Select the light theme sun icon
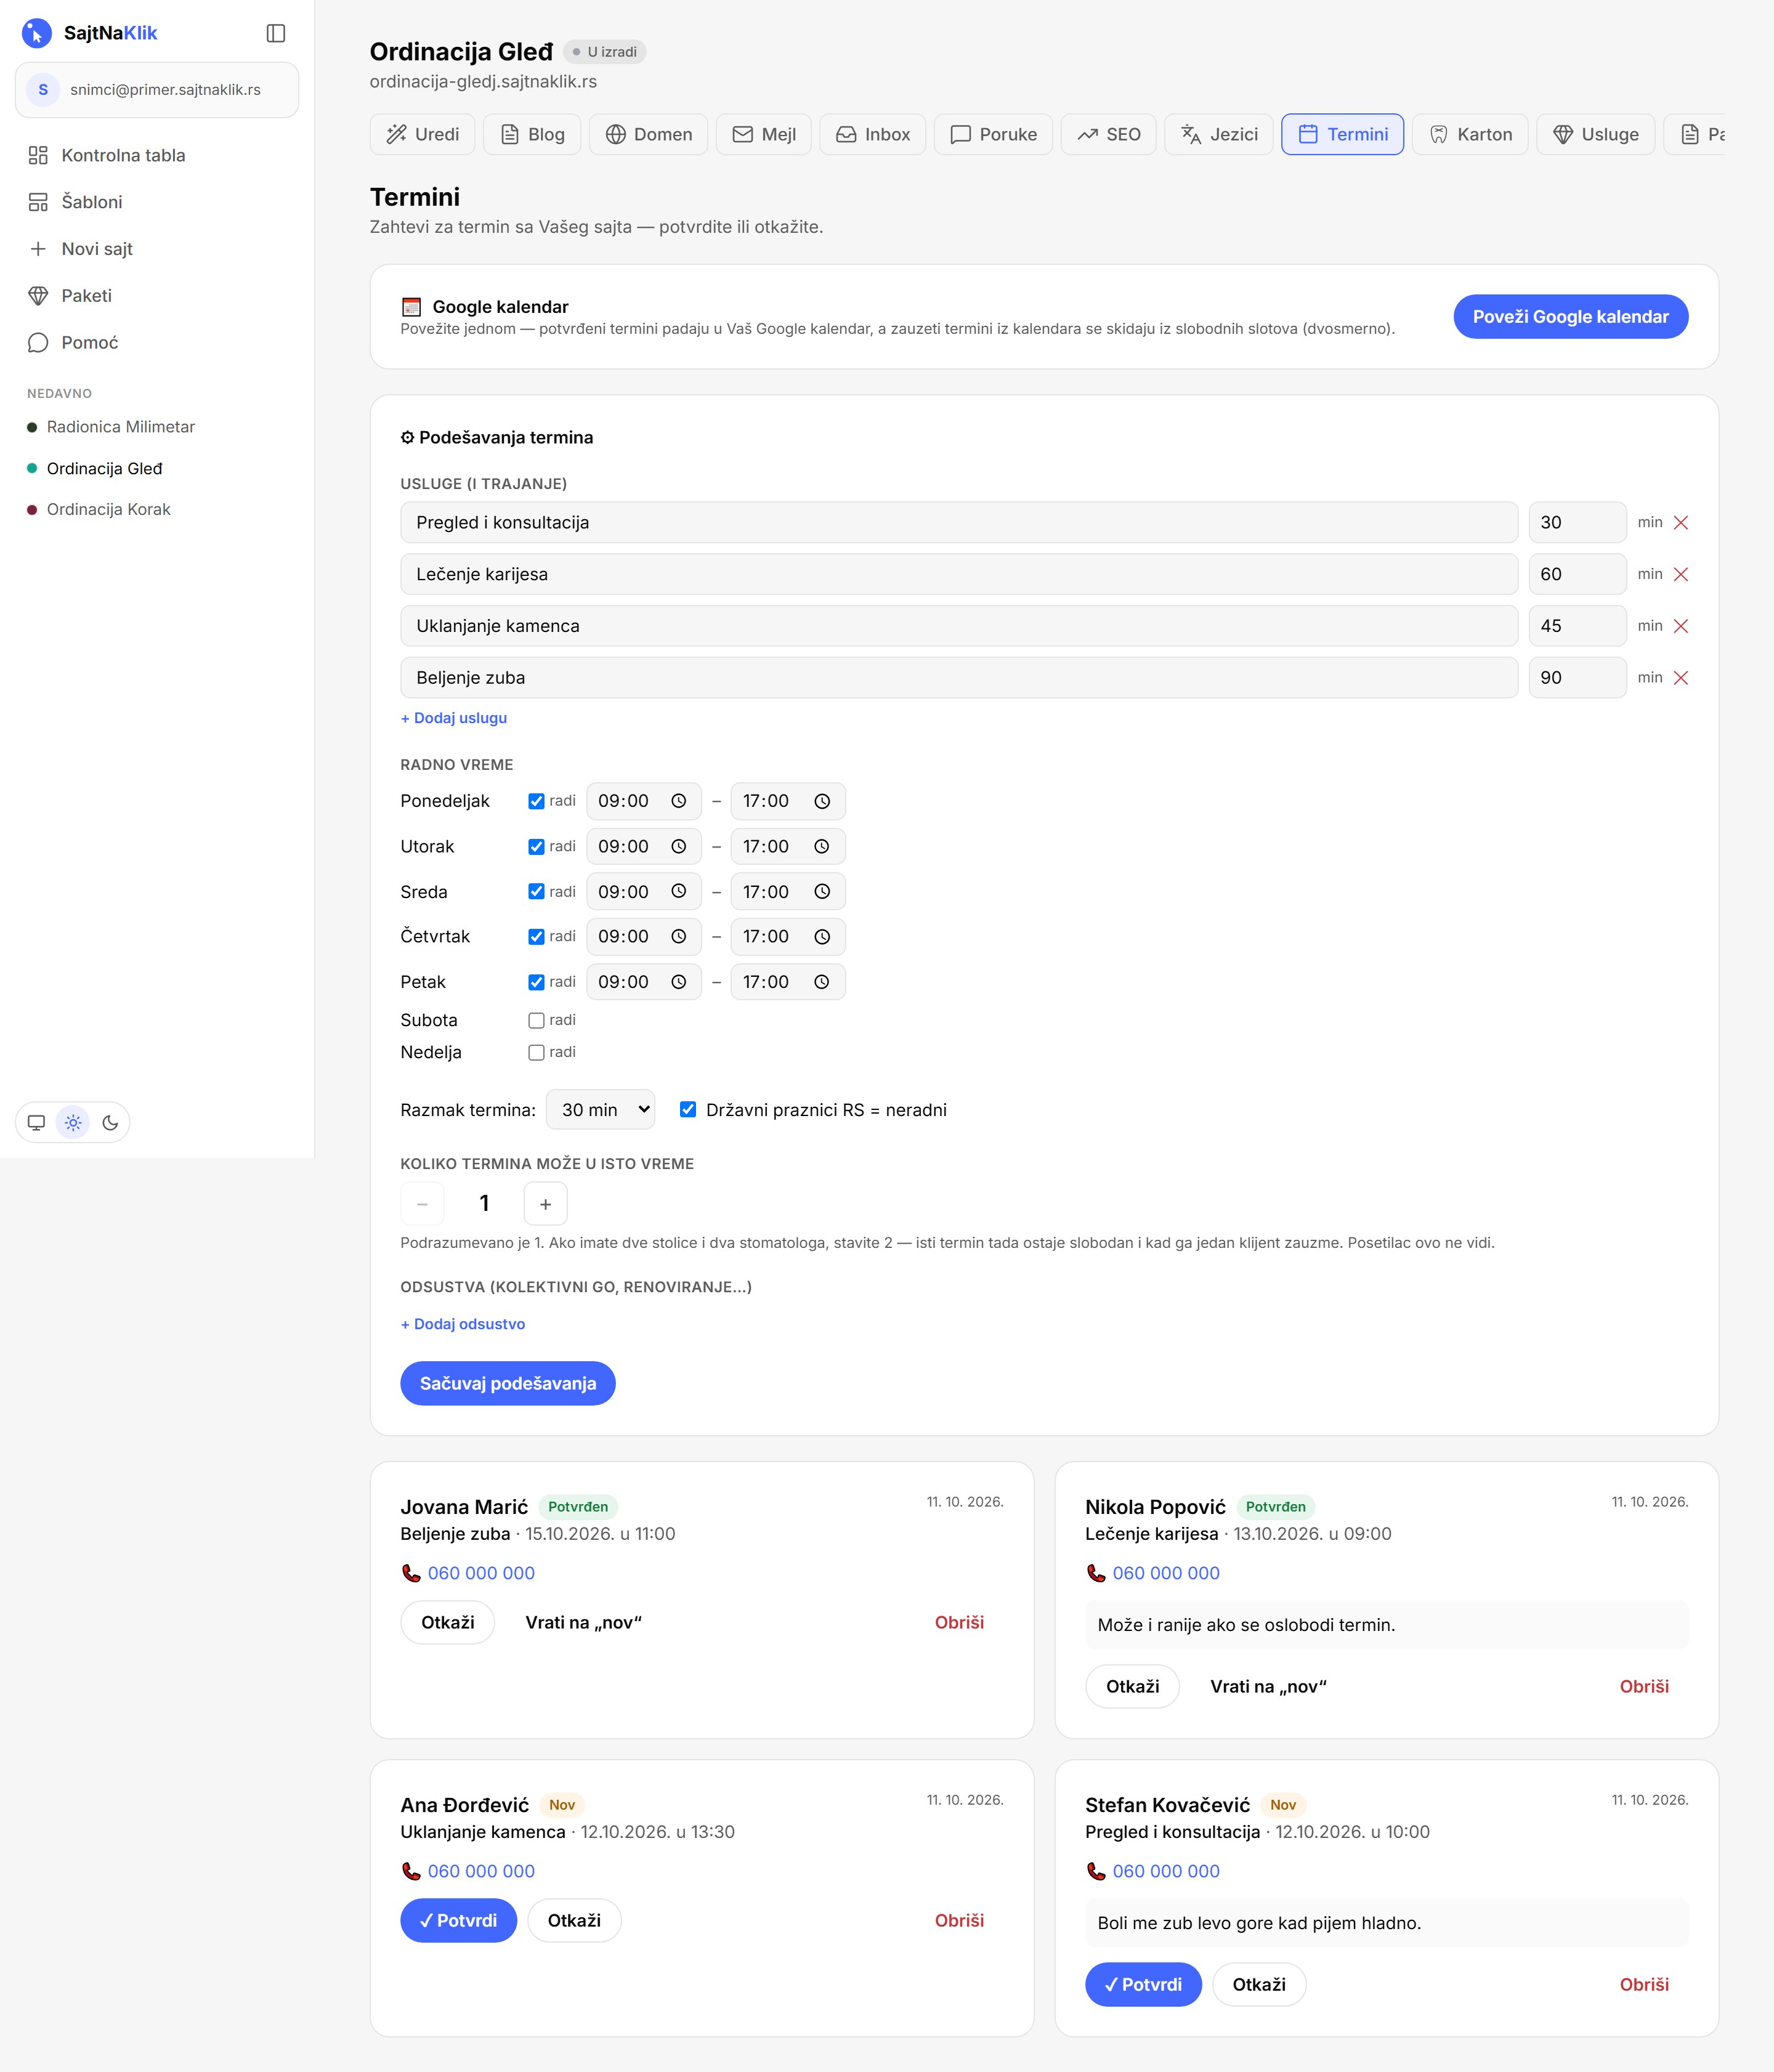The width and height of the screenshot is (1774, 2072). [73, 1123]
